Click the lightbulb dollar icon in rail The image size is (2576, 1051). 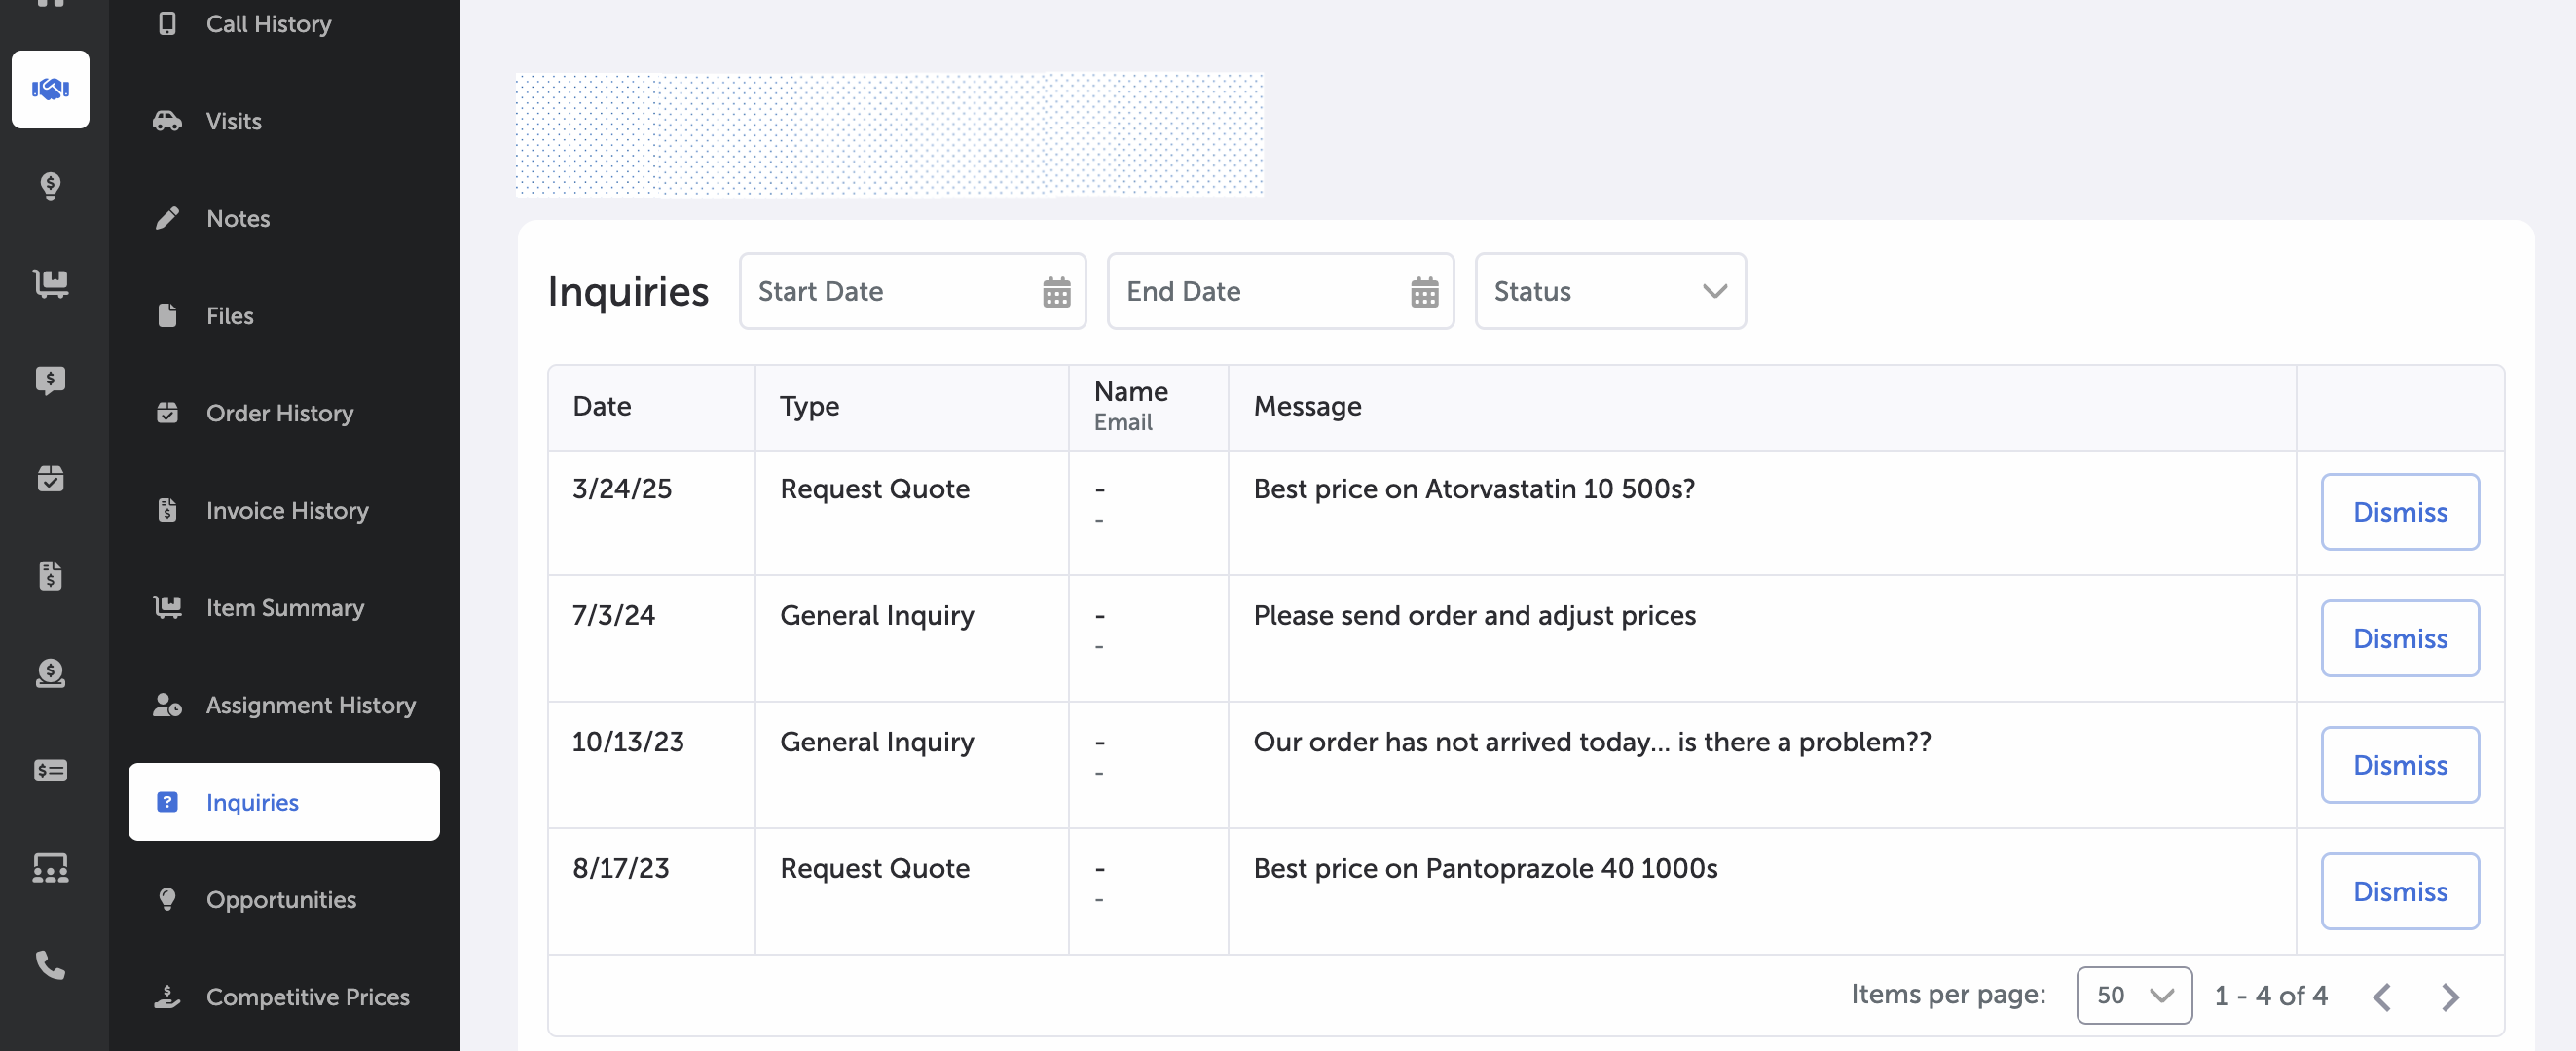point(50,186)
